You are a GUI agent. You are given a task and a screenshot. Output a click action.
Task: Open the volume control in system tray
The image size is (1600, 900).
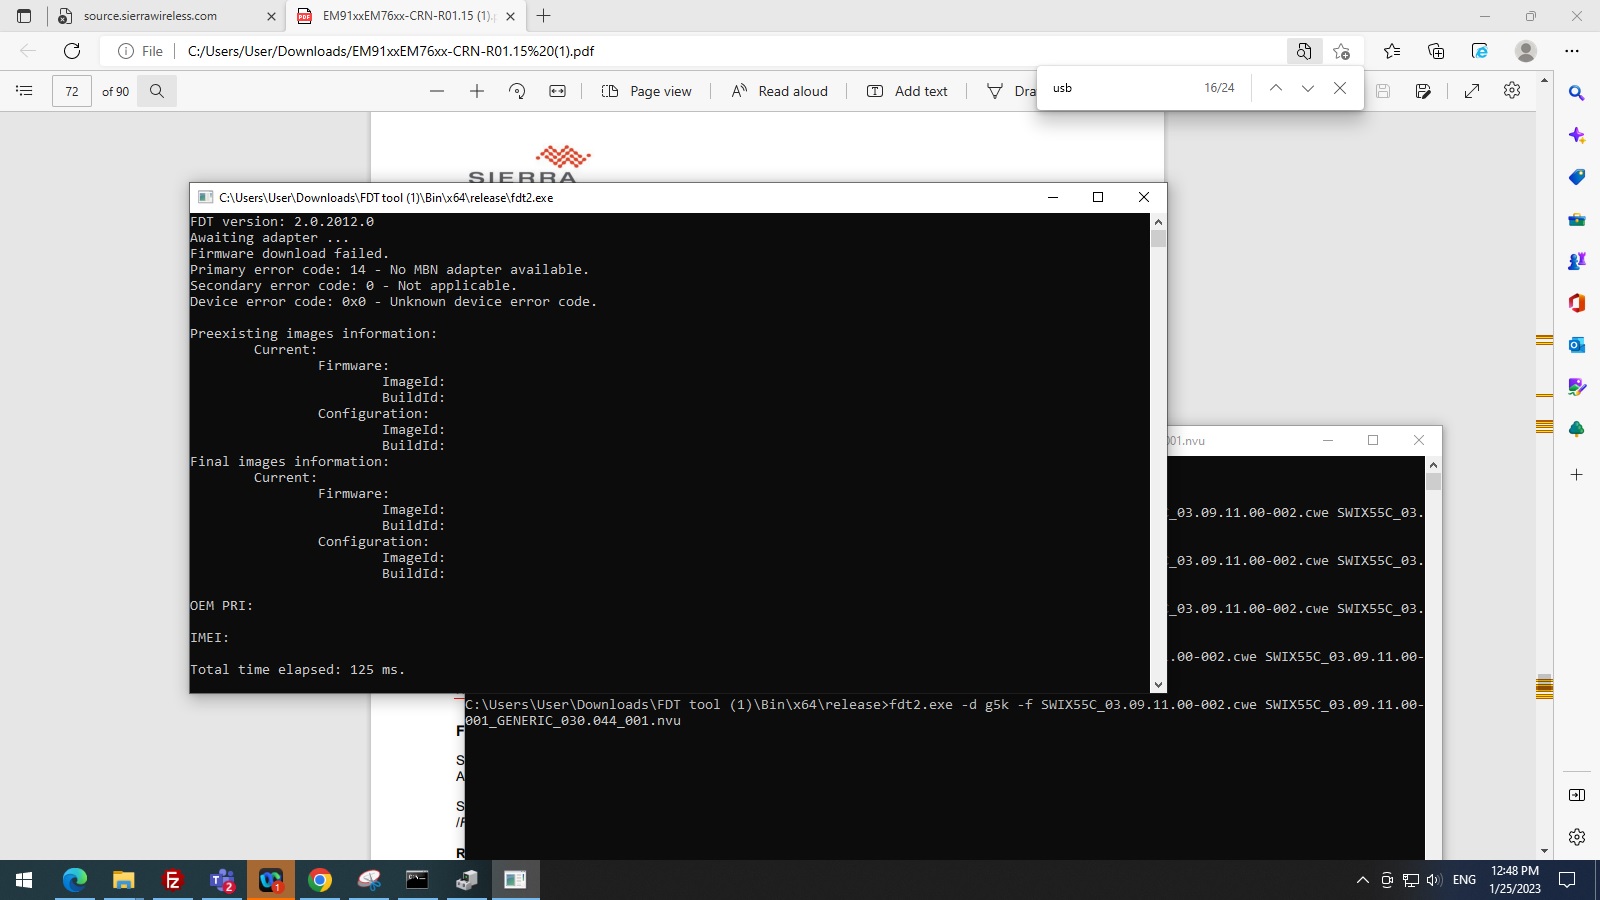click(1434, 880)
